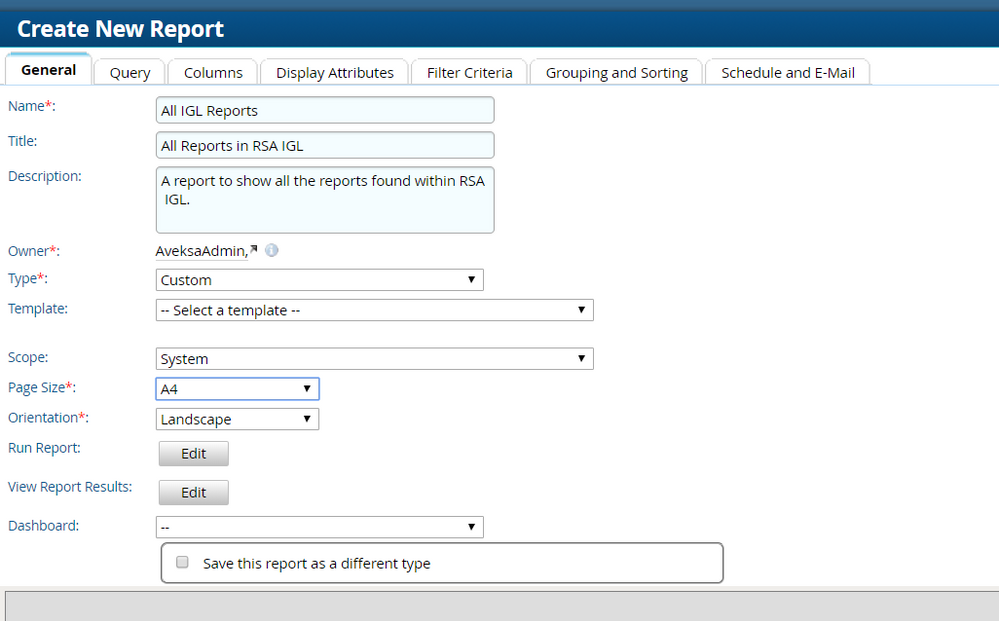Click the owner picker arrow icon beside AveksaAdmin

click(253, 250)
